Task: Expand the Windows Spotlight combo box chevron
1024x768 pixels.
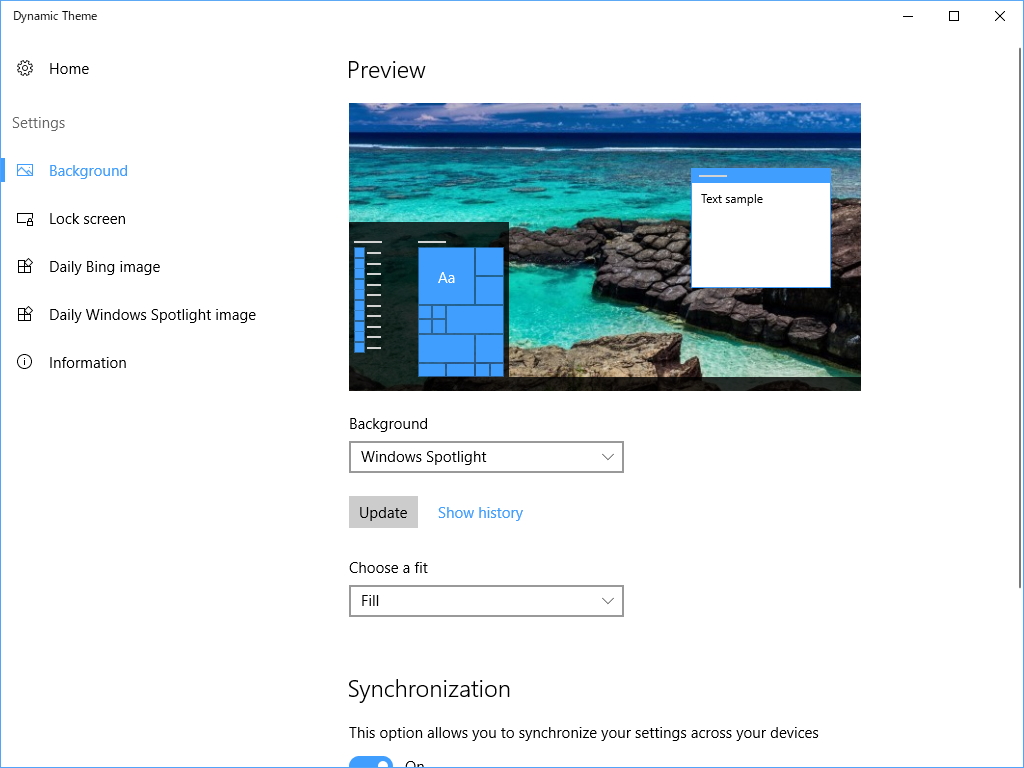Action: click(608, 457)
